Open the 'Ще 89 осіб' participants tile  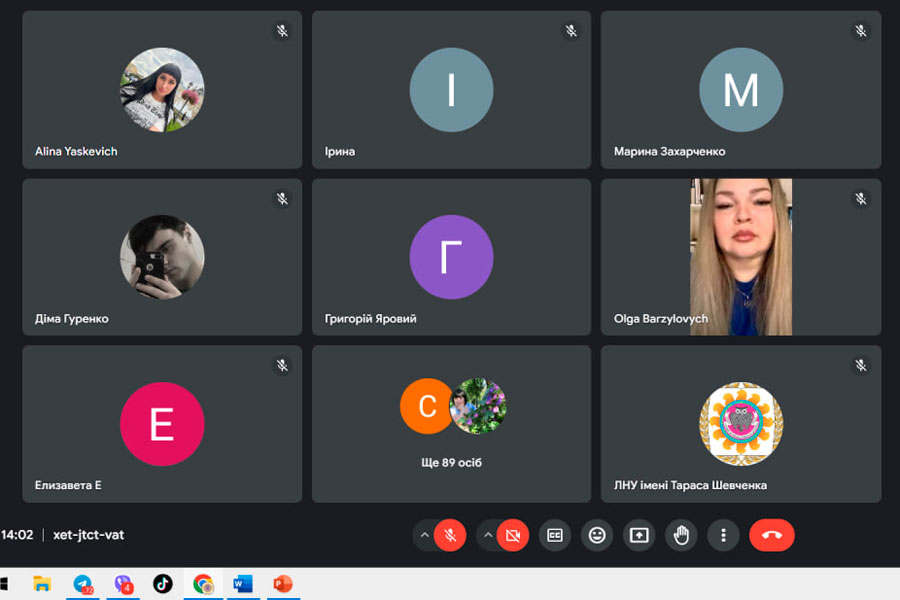click(x=451, y=424)
